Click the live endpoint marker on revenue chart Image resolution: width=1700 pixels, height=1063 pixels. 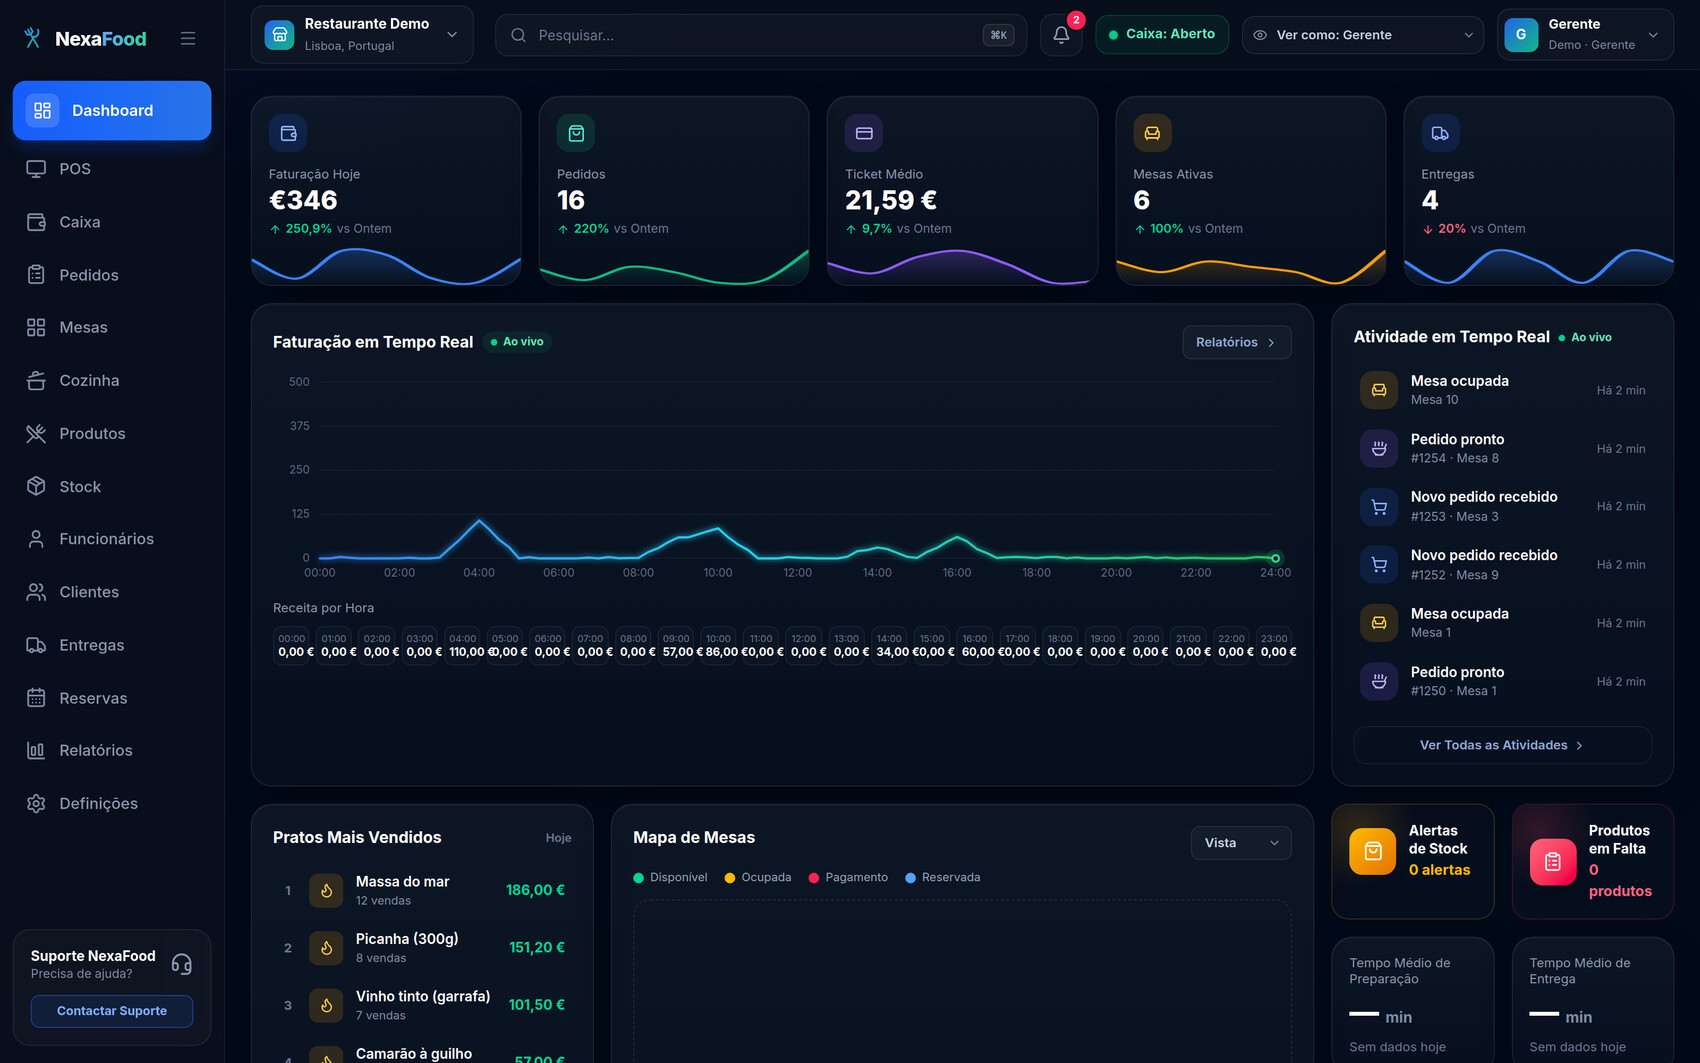pos(1275,558)
